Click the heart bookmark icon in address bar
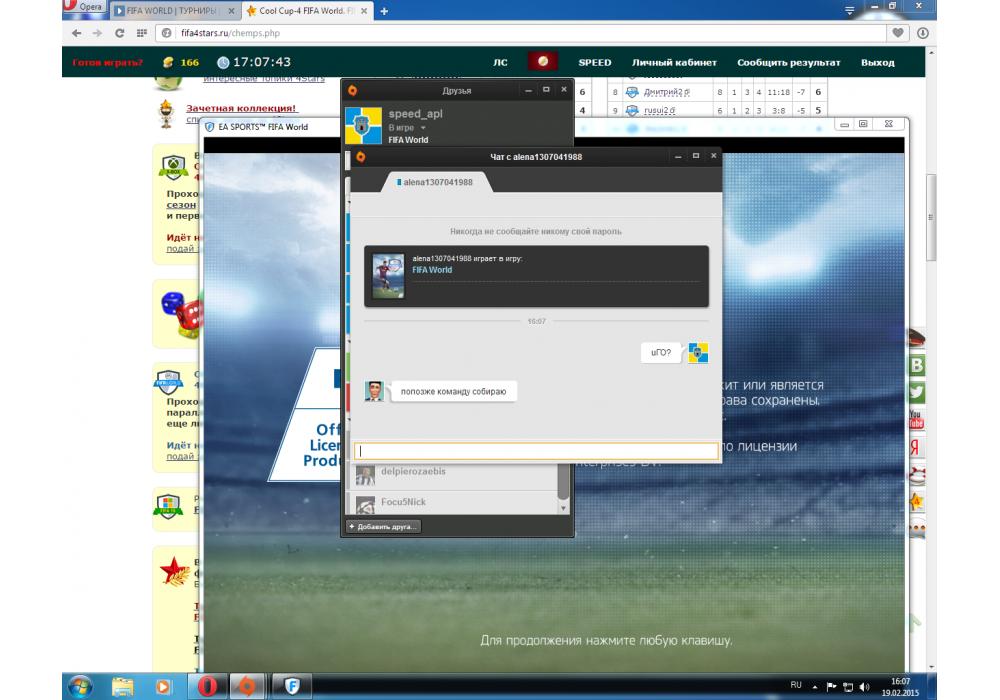1000x700 pixels. [900, 32]
